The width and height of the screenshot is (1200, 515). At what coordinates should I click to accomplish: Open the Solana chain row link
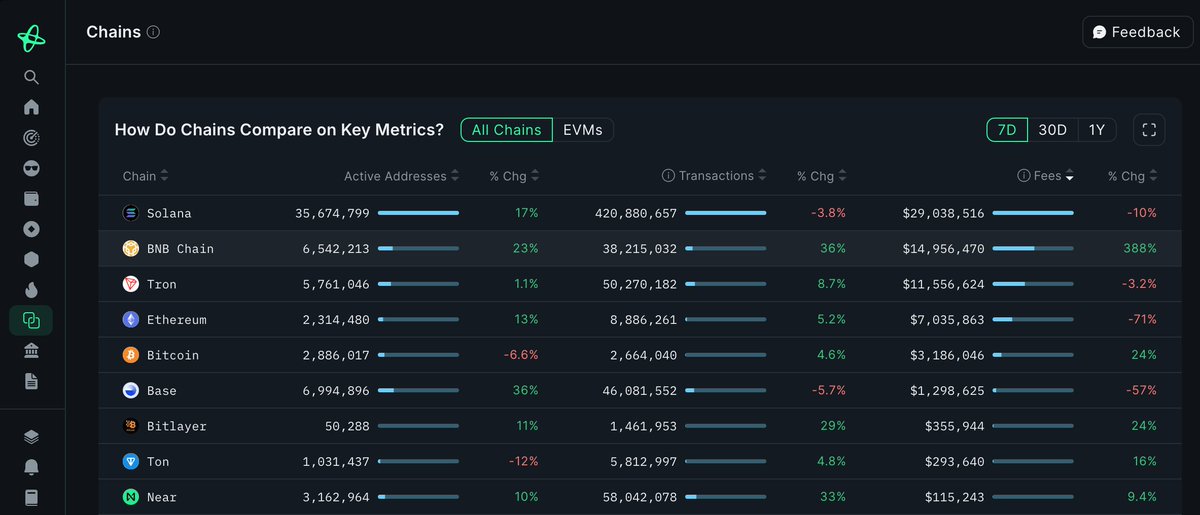(x=169, y=213)
